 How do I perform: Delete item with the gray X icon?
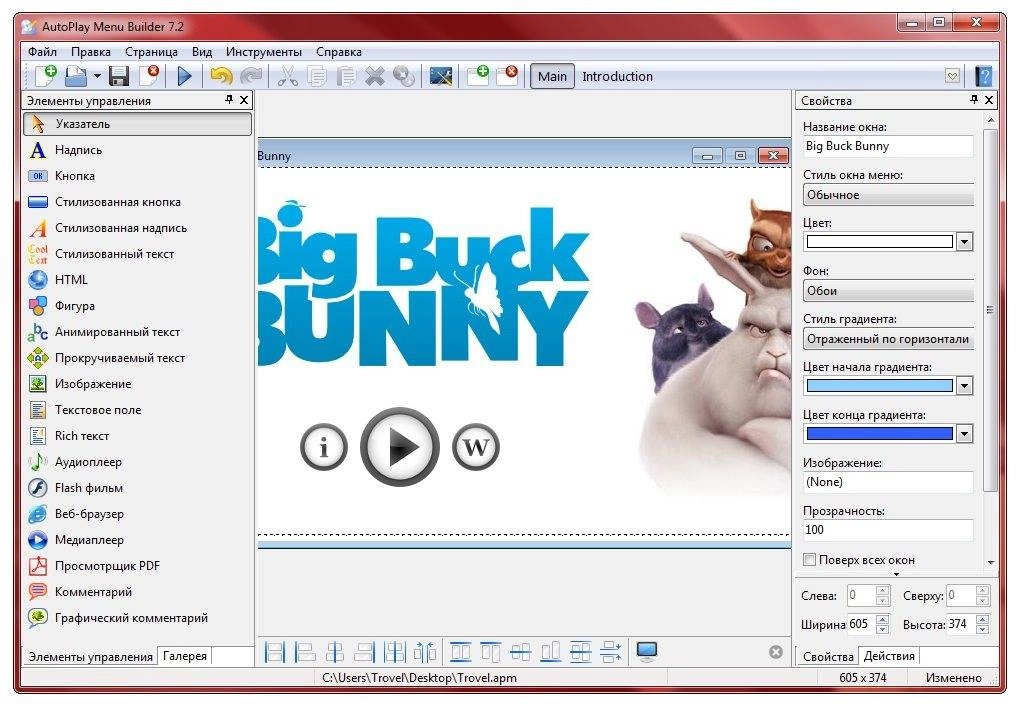[374, 76]
